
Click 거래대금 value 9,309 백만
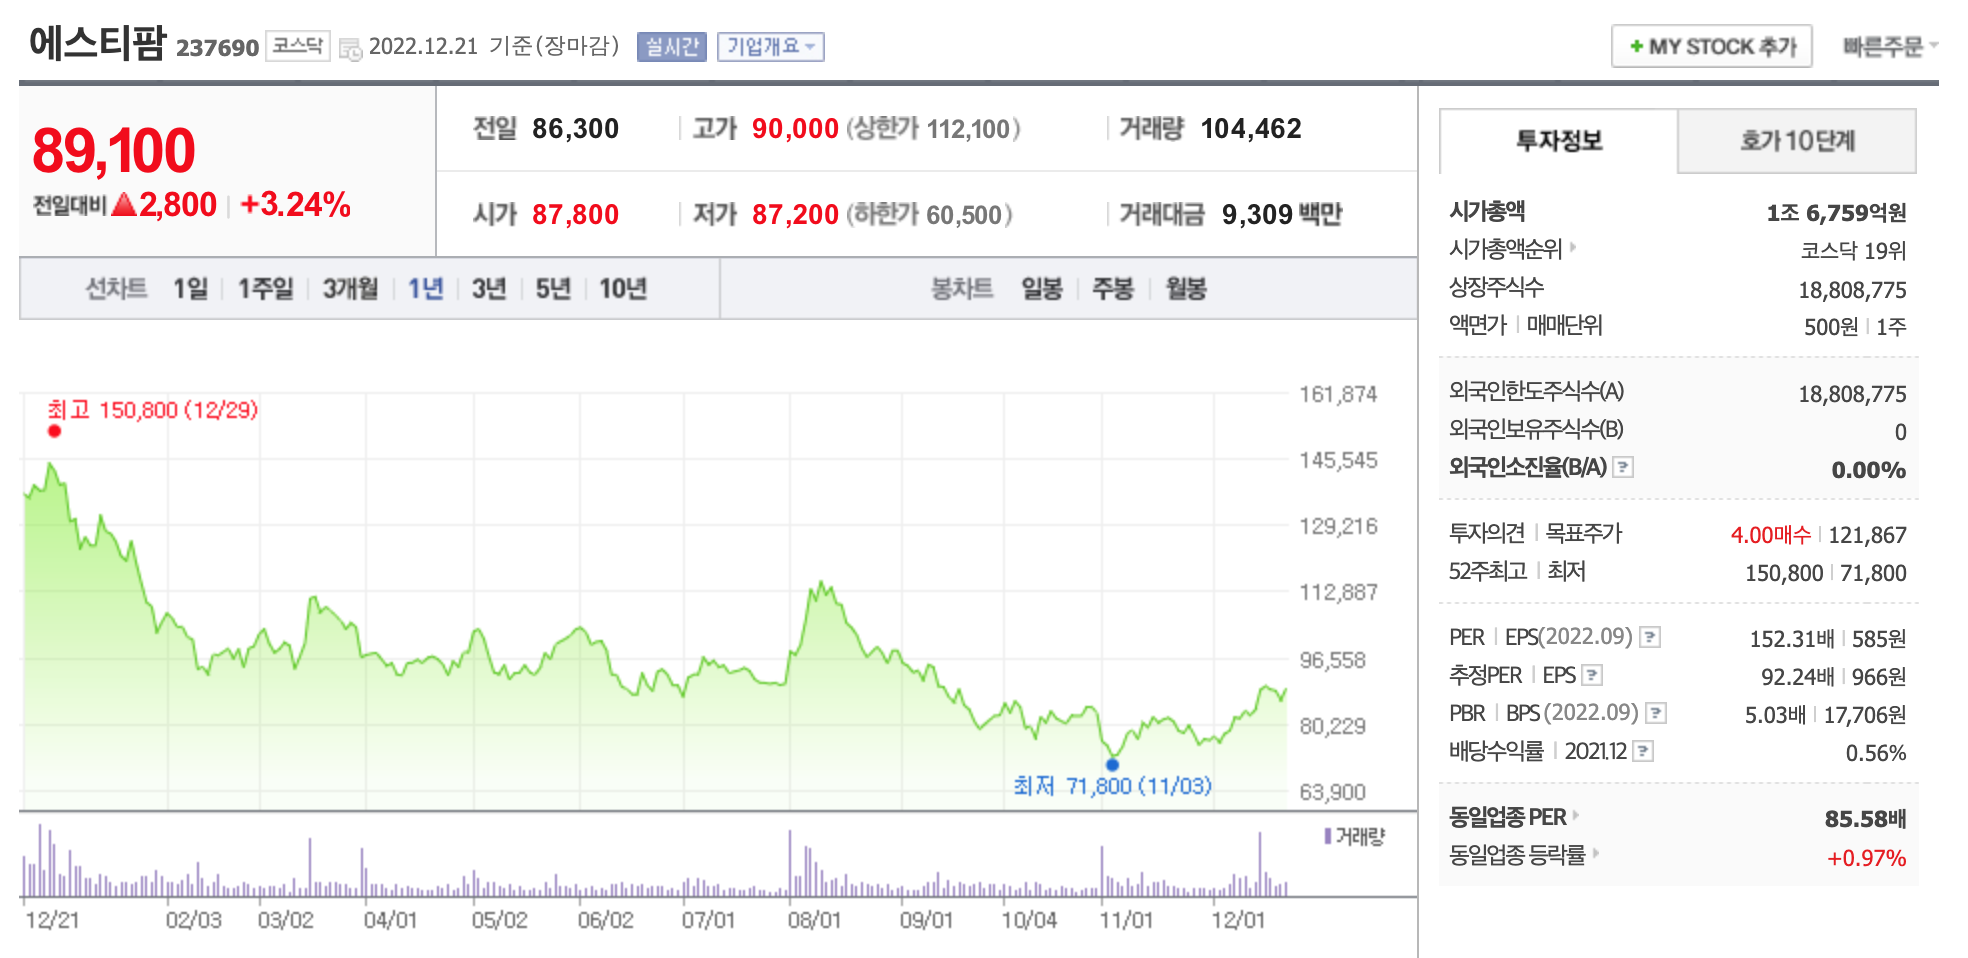click(x=1282, y=215)
